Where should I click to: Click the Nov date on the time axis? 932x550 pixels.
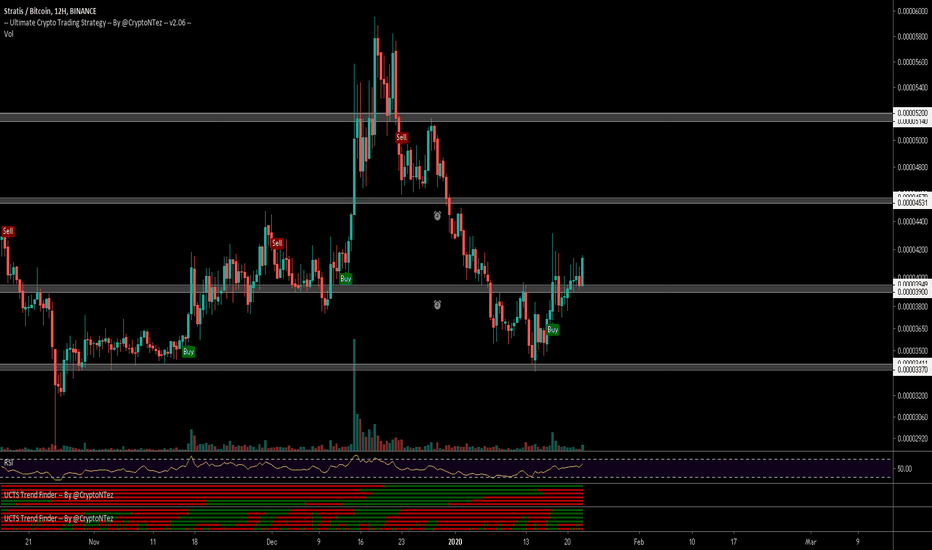[93, 542]
